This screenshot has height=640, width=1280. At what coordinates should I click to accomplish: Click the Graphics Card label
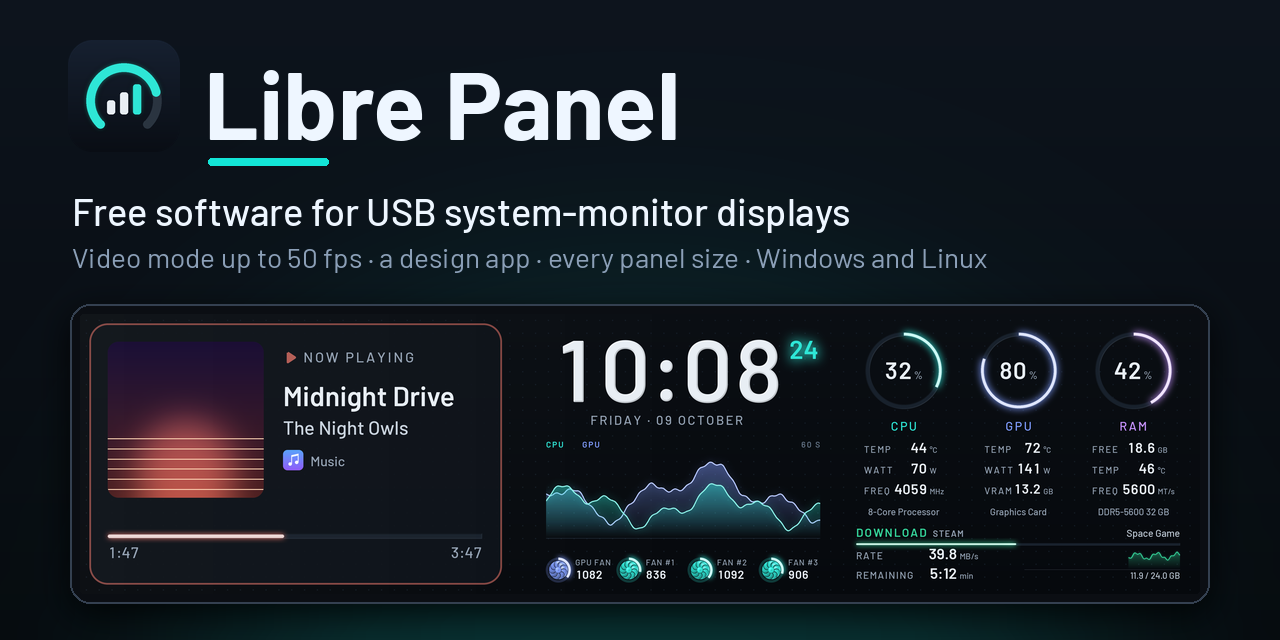pos(1018,512)
